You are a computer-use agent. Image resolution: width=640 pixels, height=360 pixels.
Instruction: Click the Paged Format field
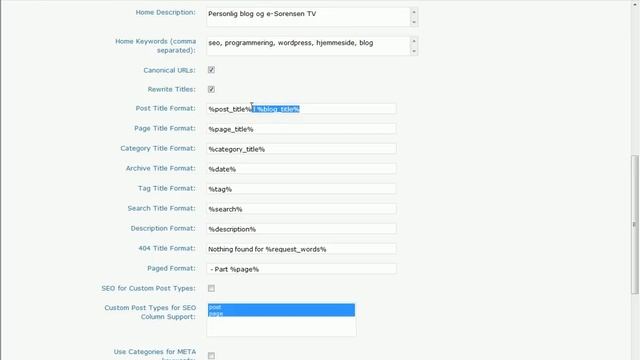click(x=301, y=269)
